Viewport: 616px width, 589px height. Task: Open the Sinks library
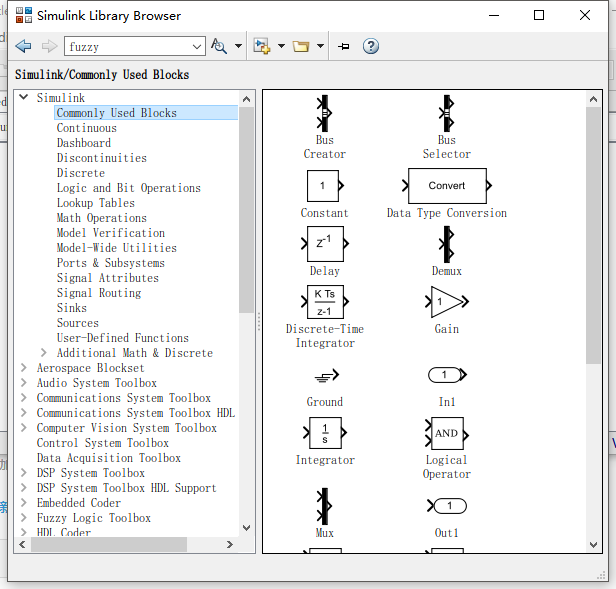[72, 308]
